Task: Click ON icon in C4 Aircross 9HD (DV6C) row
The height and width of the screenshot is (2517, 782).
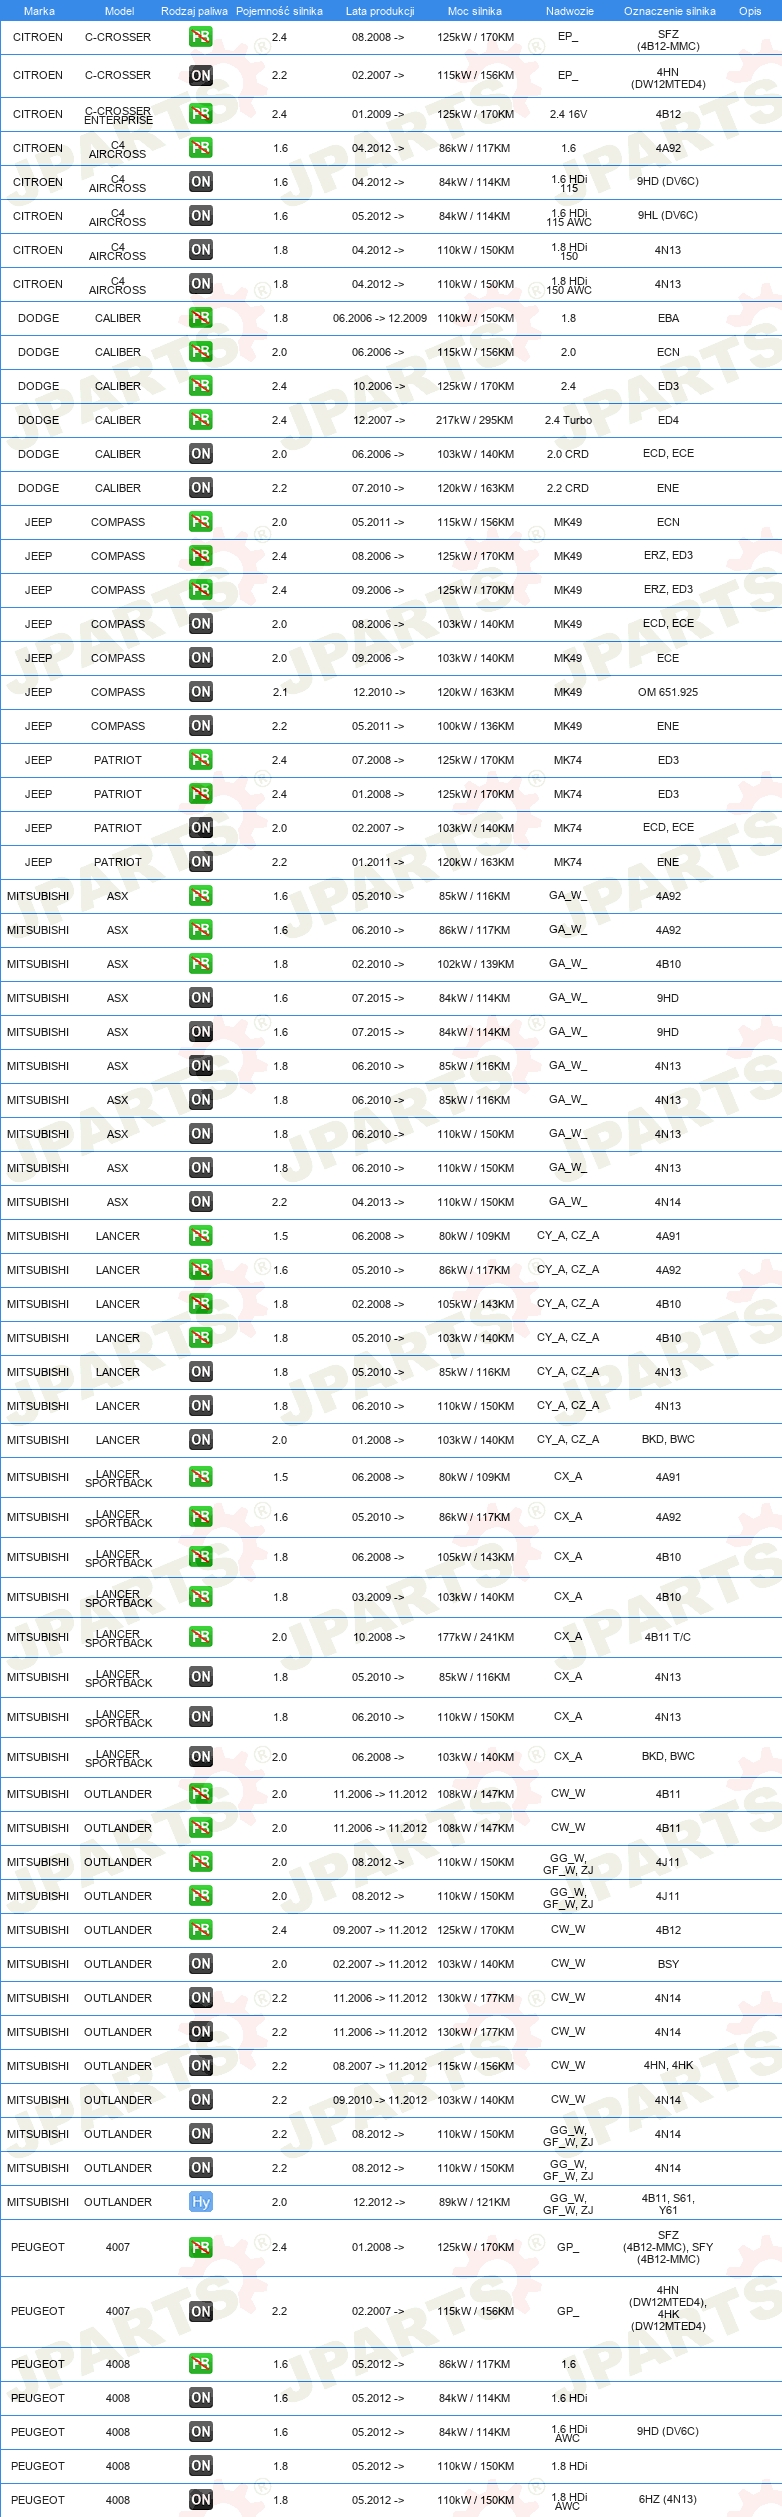Action: click(201, 182)
